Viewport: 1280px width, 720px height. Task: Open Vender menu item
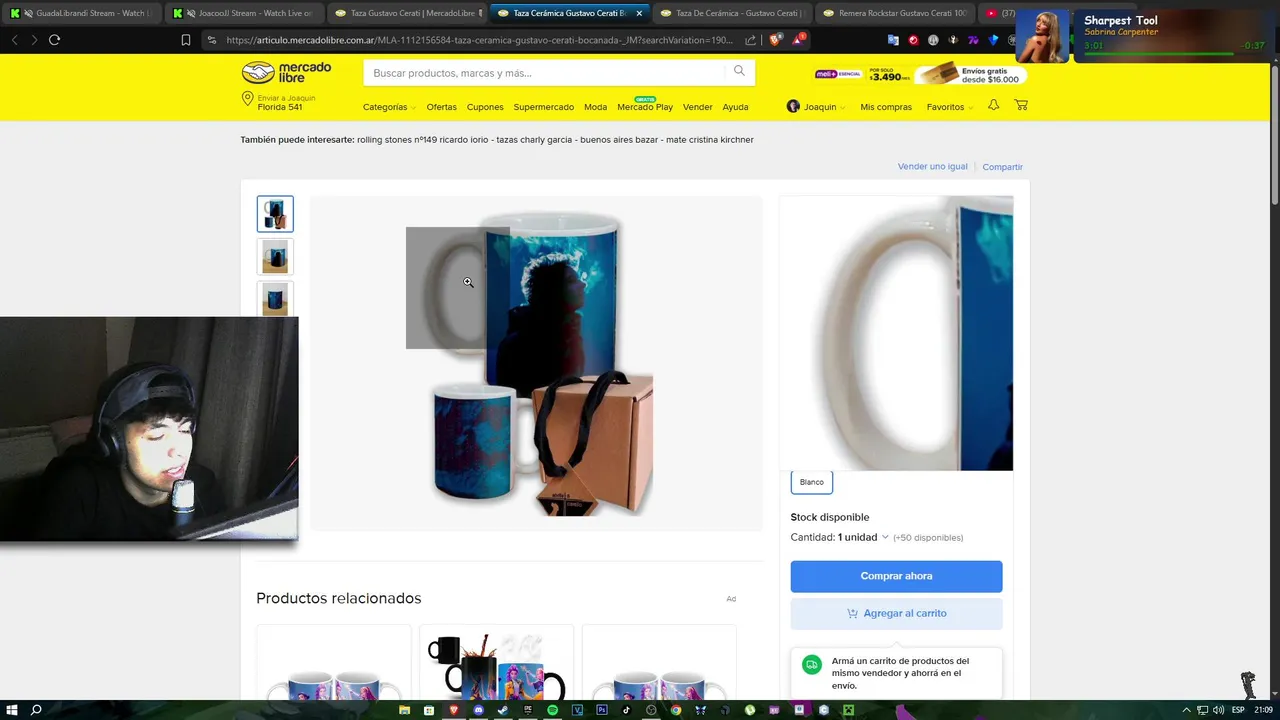click(697, 107)
